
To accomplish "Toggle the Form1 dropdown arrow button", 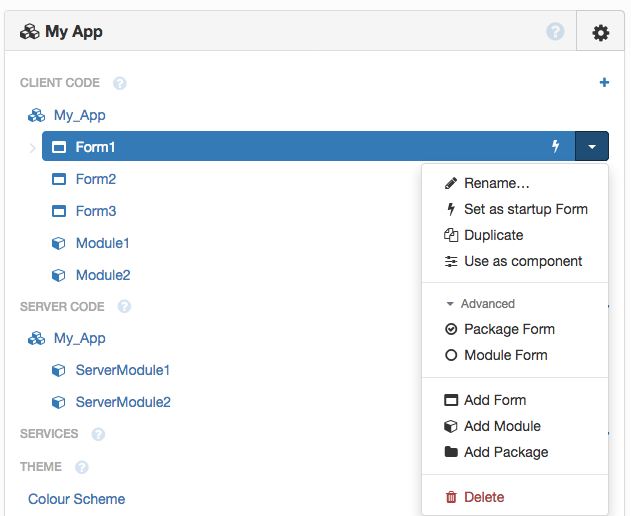I will coord(592,147).
